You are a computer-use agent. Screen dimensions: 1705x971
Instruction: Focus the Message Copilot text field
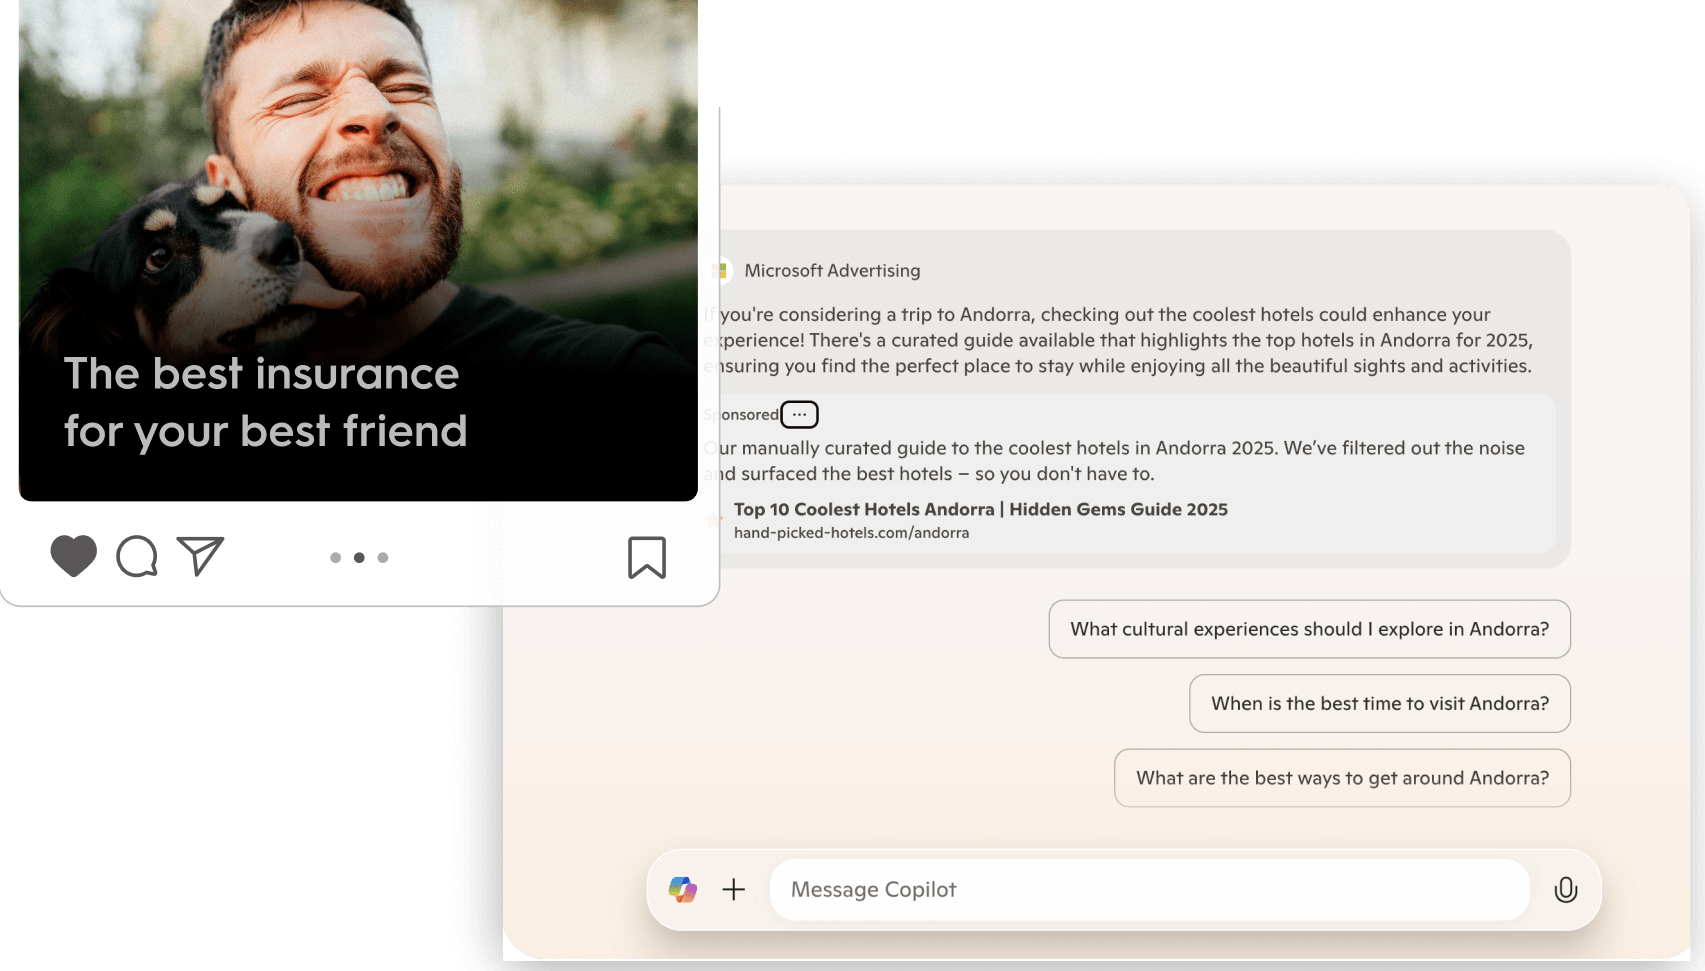pyautogui.click(x=1148, y=889)
